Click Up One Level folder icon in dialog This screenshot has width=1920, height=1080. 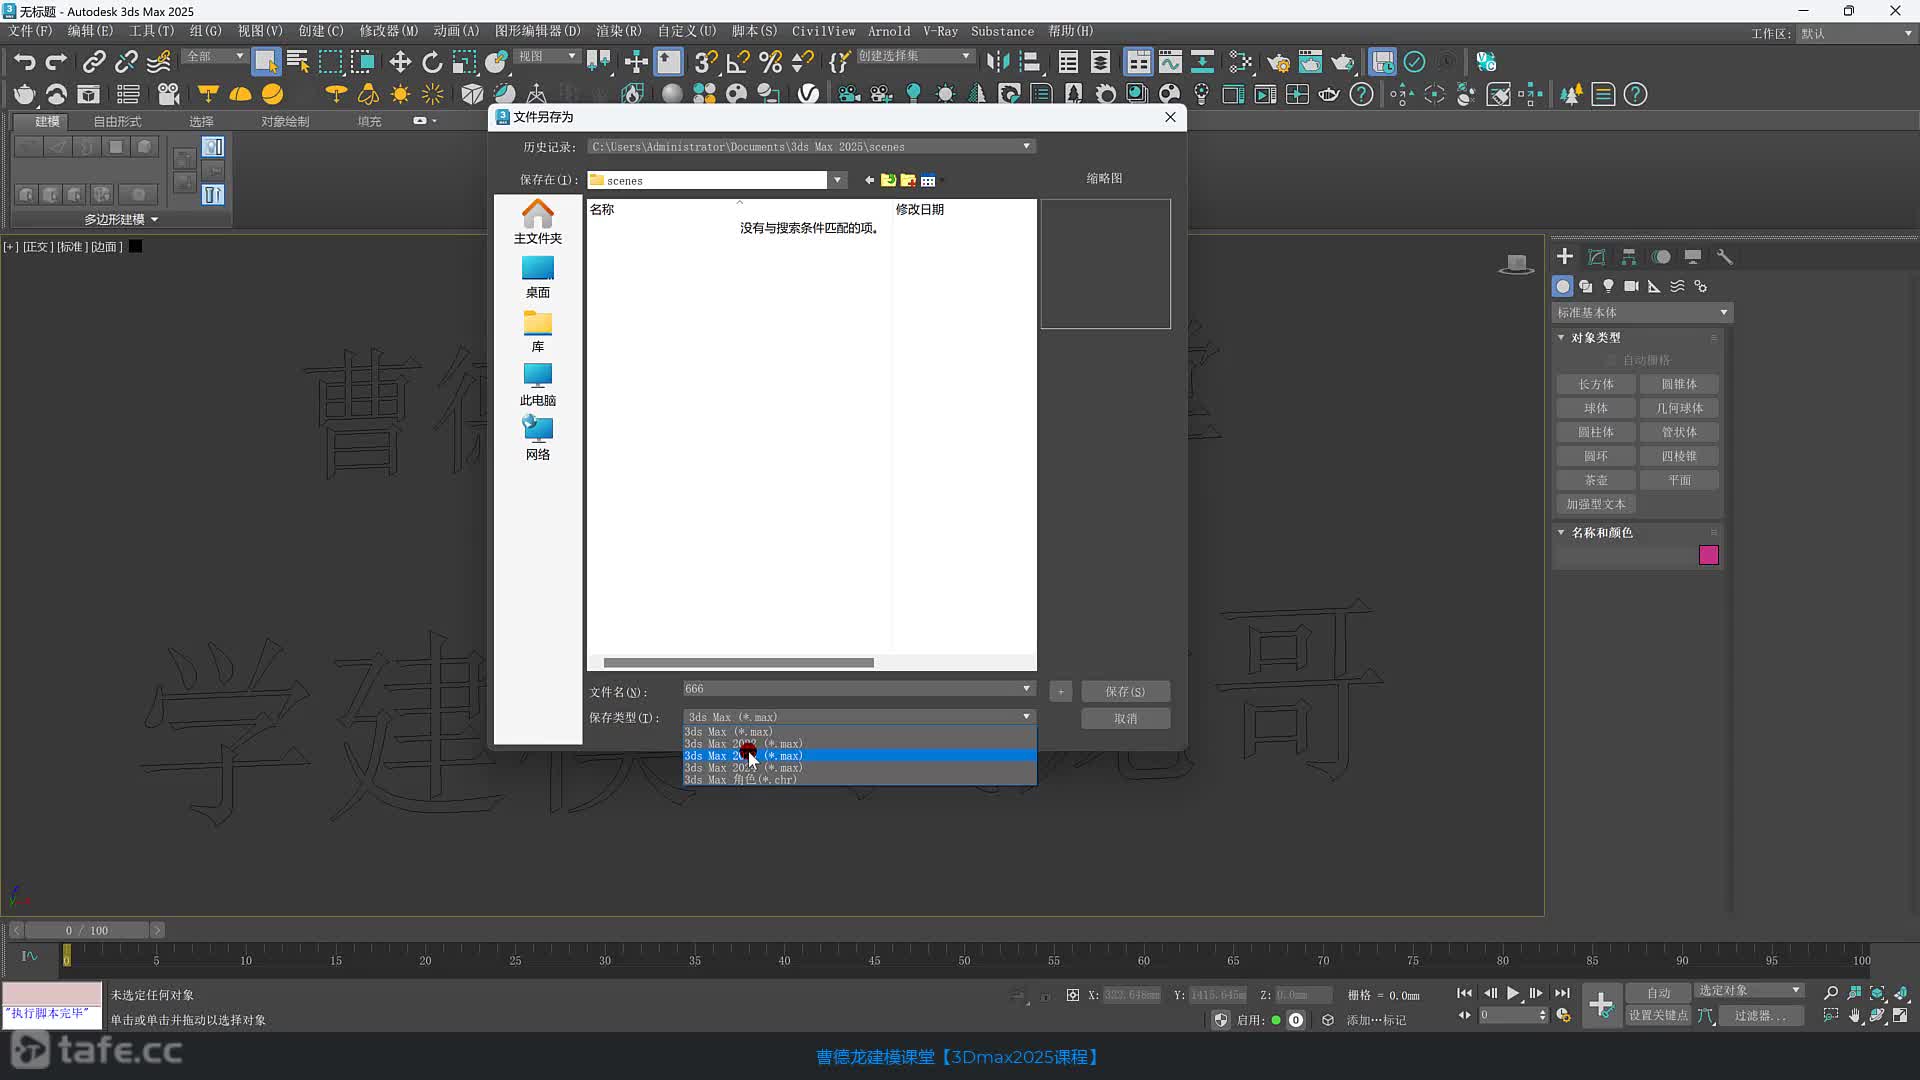[x=888, y=180]
